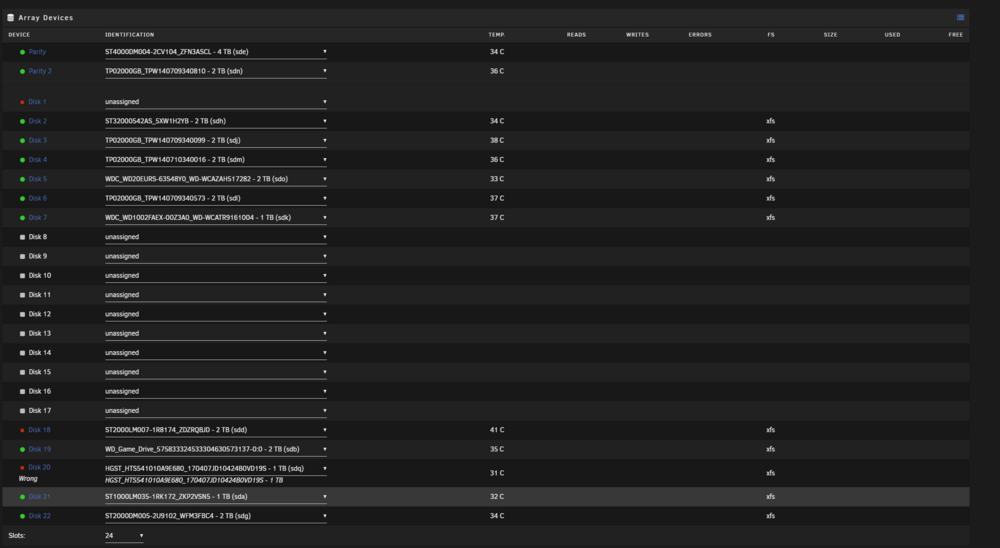Open the unassigned dropdown for Disk 1
Viewport: 1000px width, 548px height.
(x=216, y=102)
